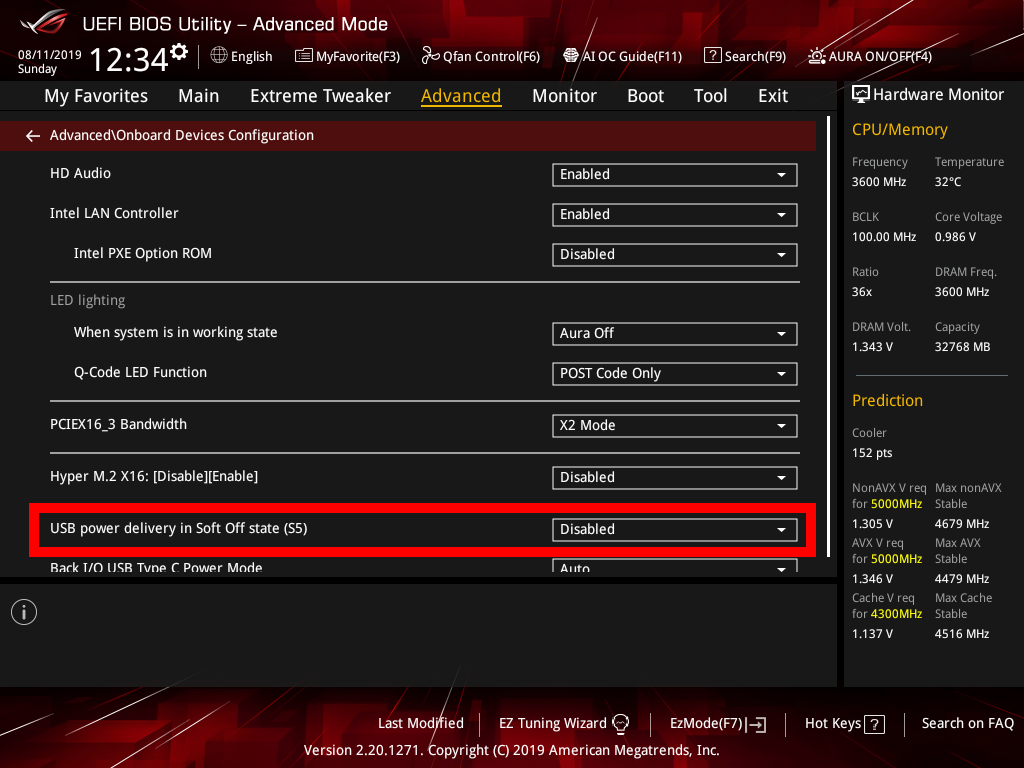This screenshot has width=1024, height=768.
Task: Click the AI OC Guide brain icon
Action: 571,56
